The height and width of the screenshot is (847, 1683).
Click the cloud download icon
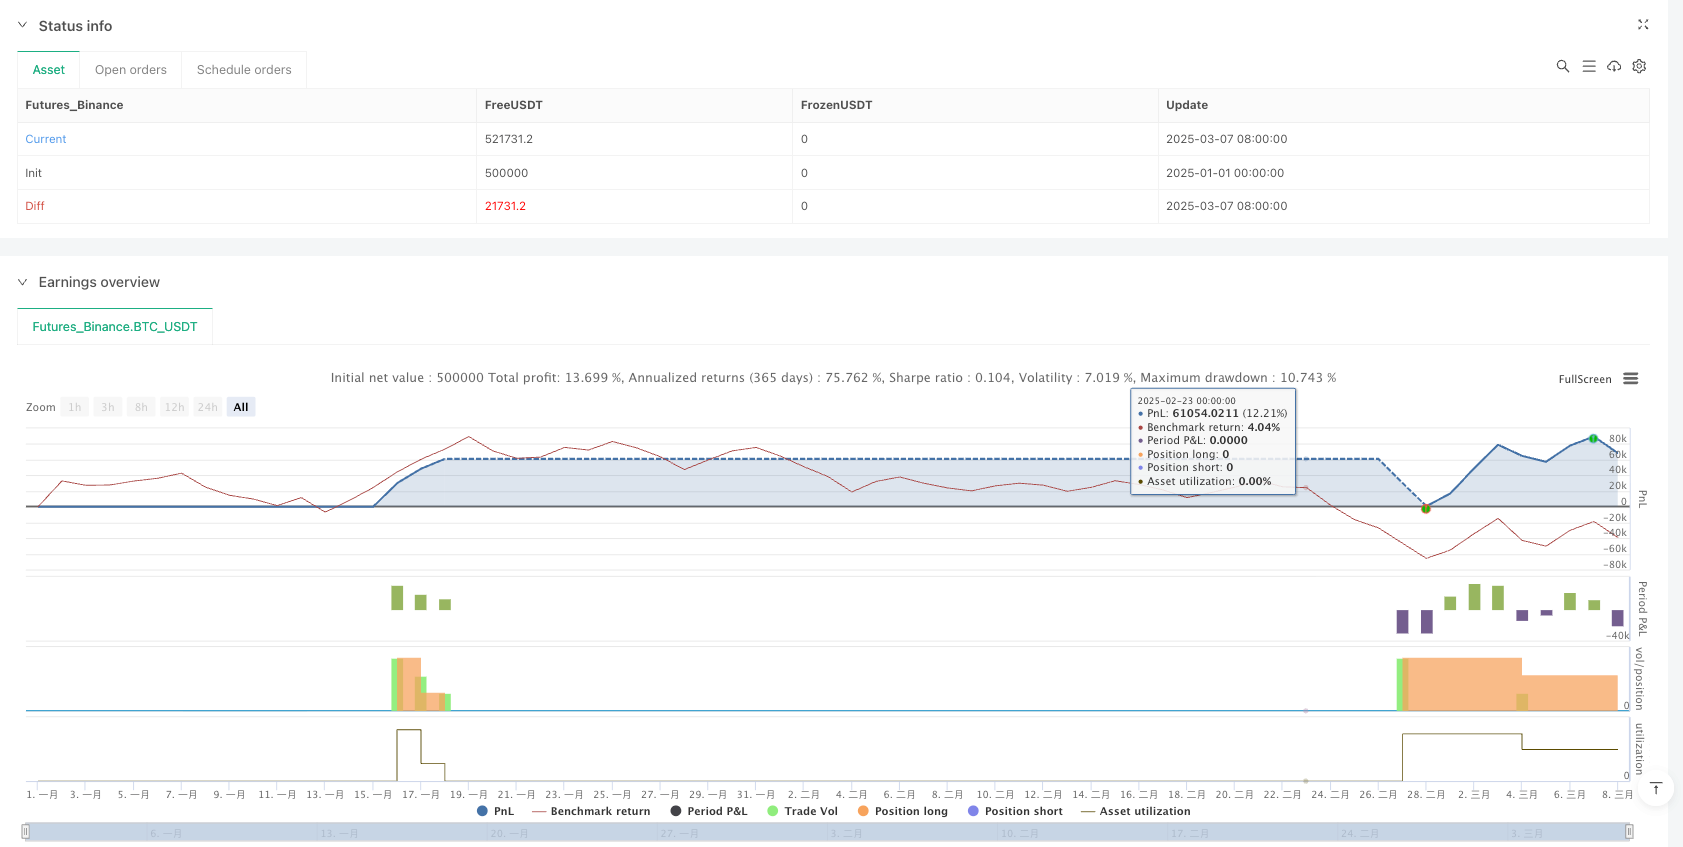point(1613,66)
